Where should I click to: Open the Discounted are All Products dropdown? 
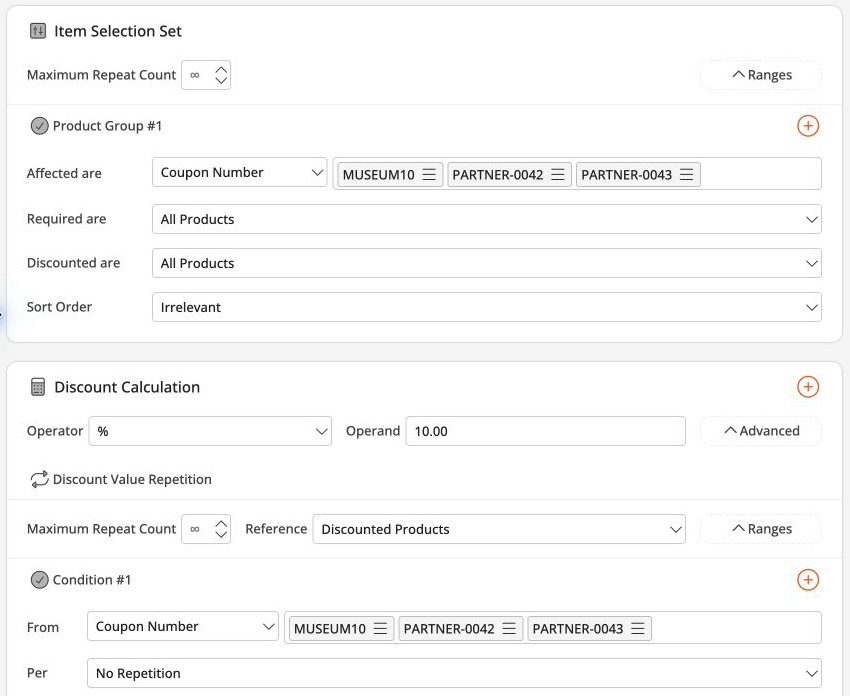(x=487, y=263)
